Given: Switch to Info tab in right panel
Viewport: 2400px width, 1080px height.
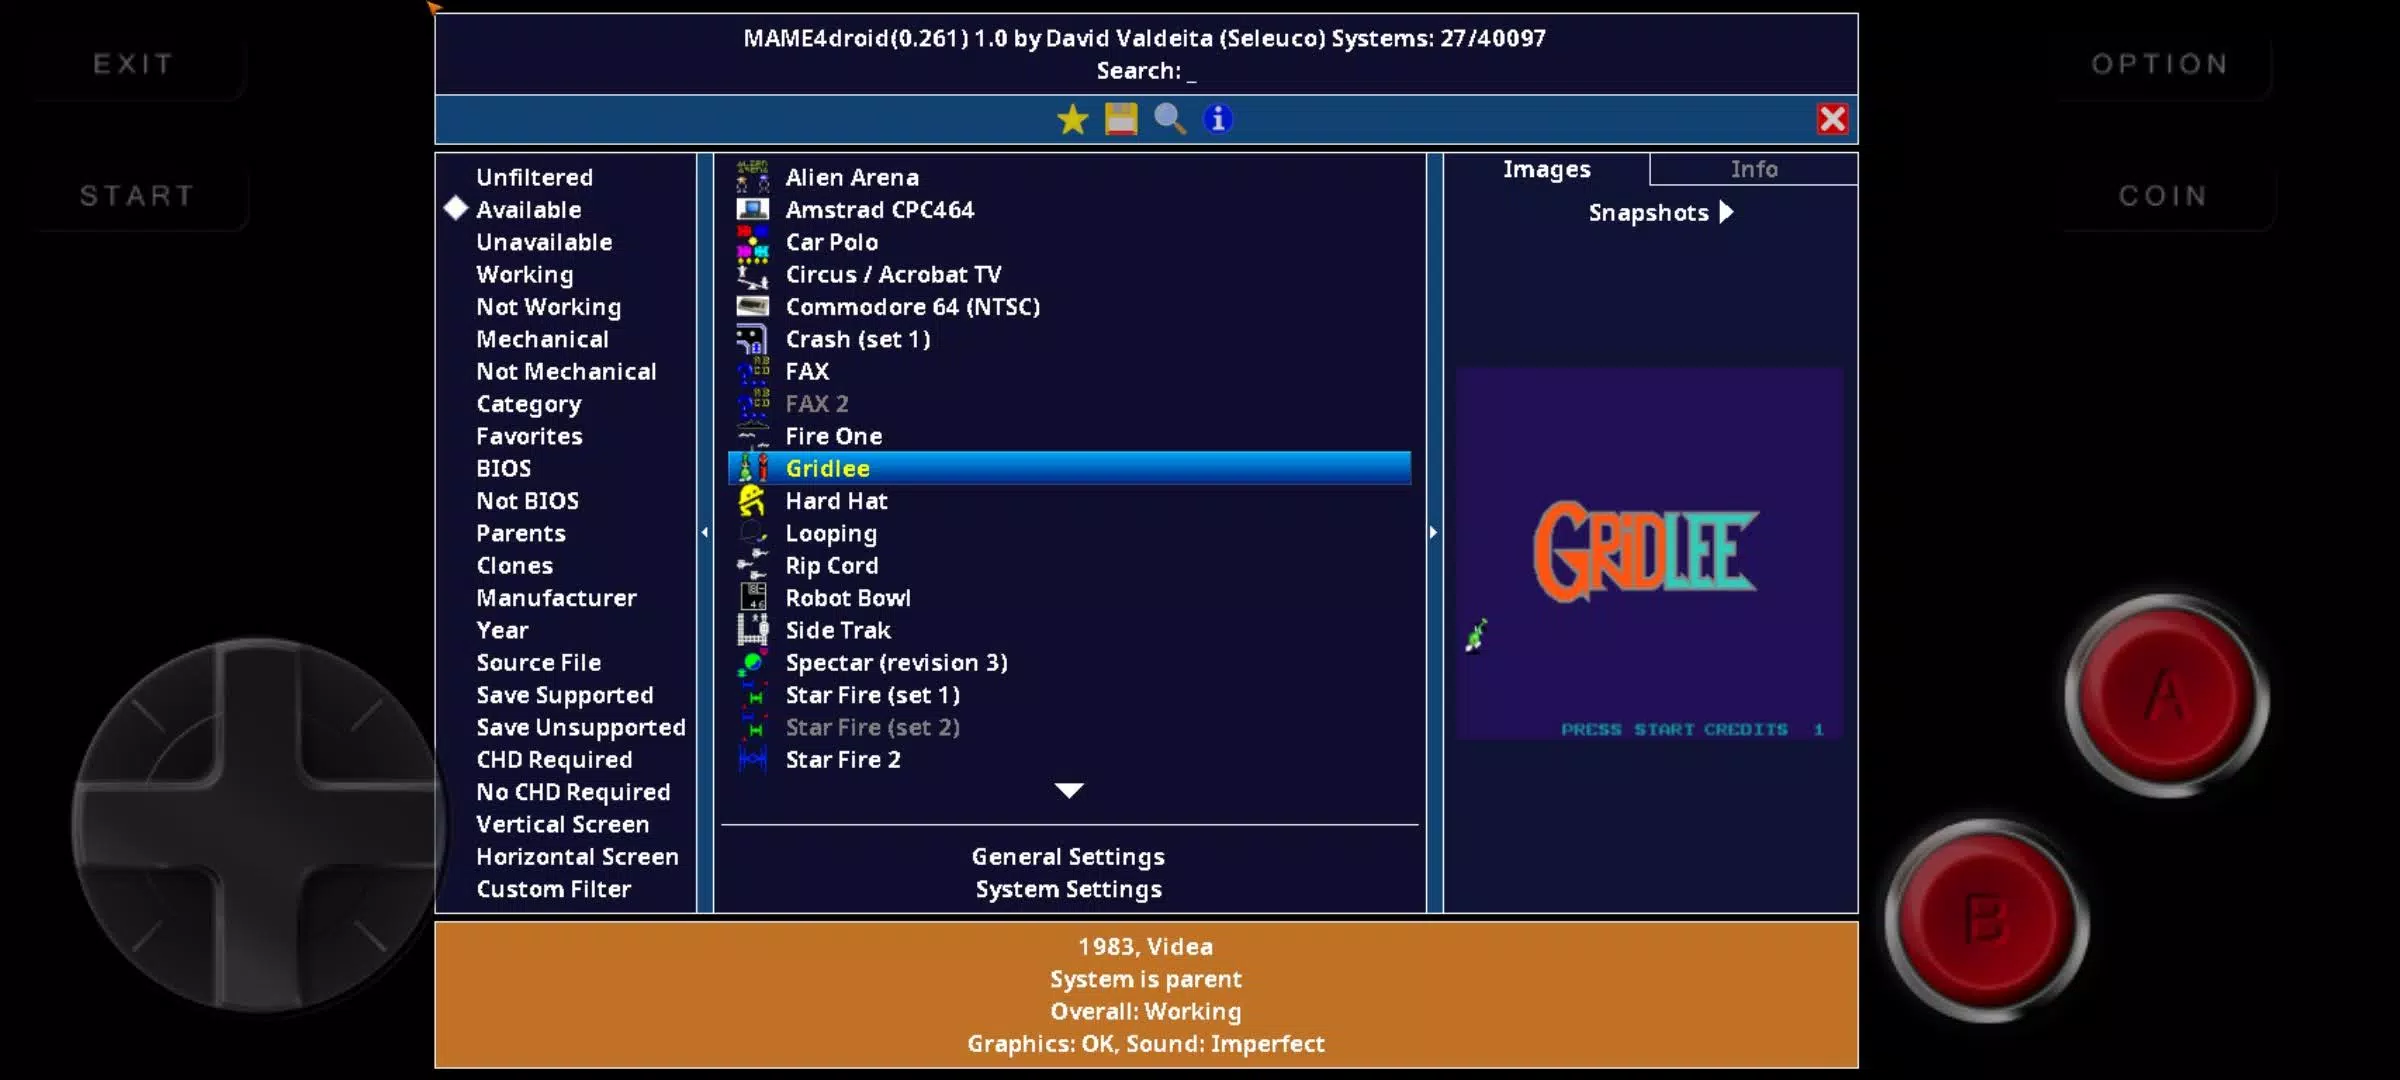Looking at the screenshot, I should pos(1754,168).
